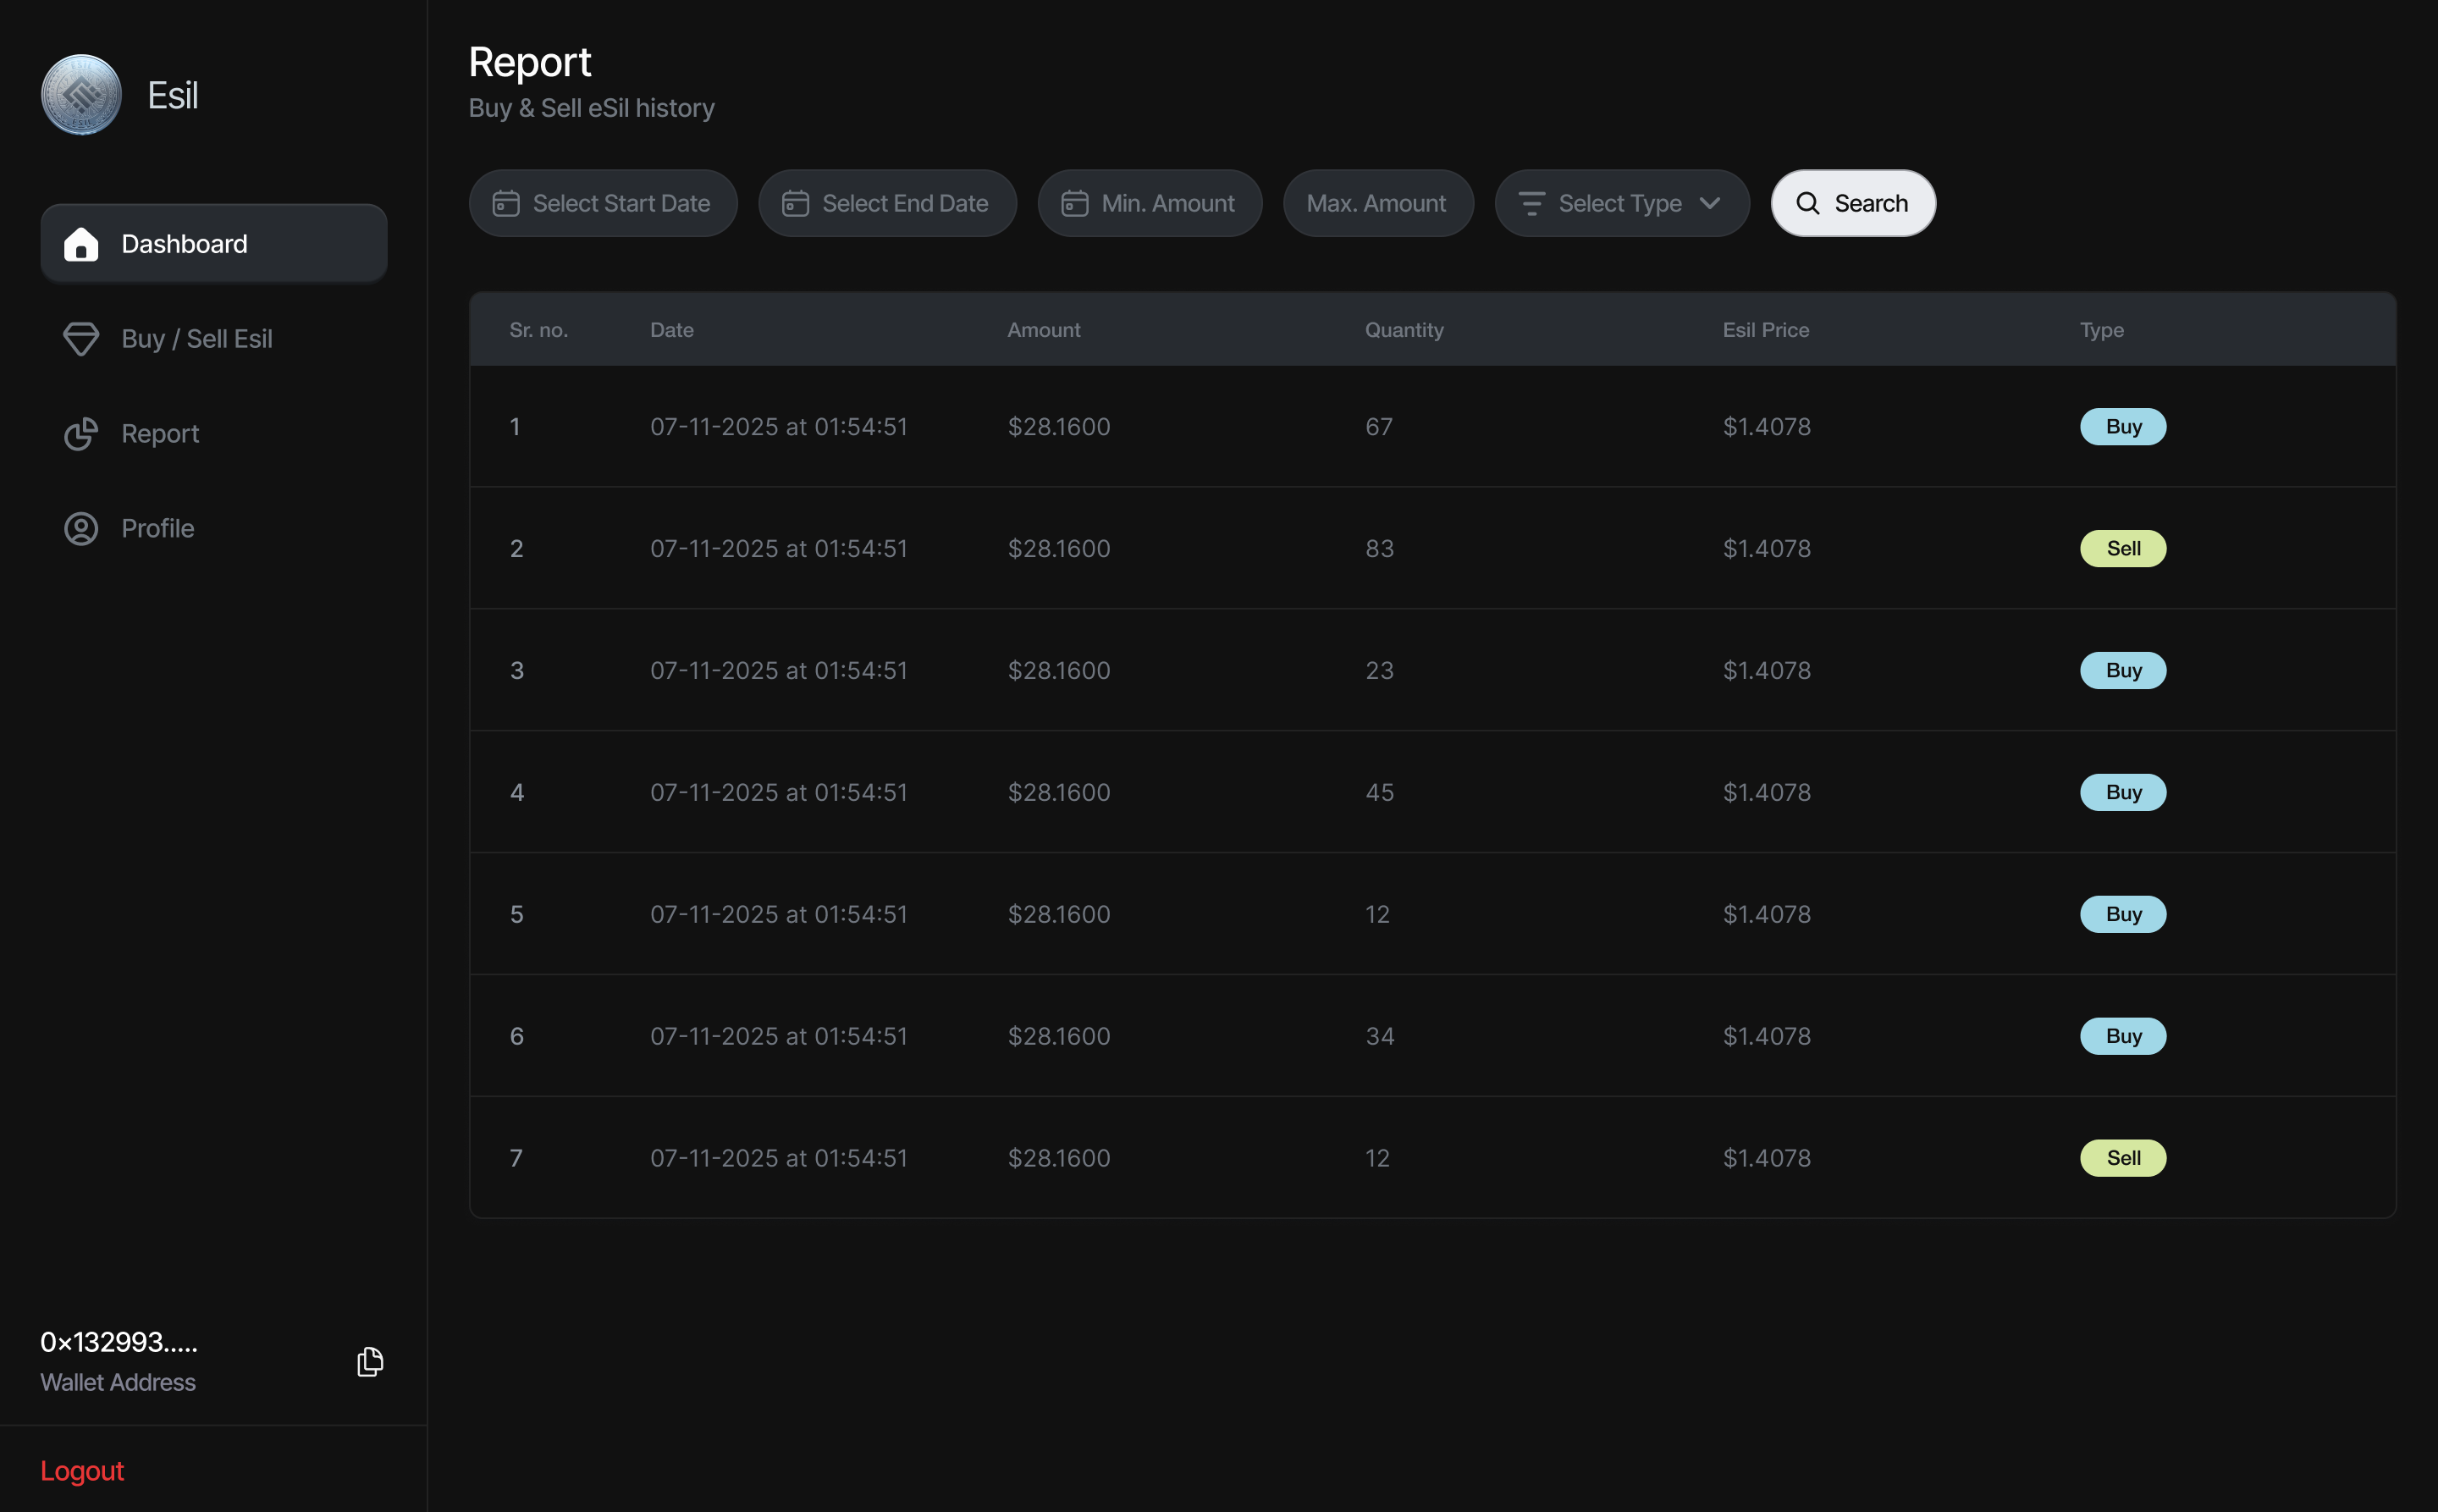Image resolution: width=2438 pixels, height=1512 pixels.
Task: Open Select End Date picker
Action: (904, 204)
